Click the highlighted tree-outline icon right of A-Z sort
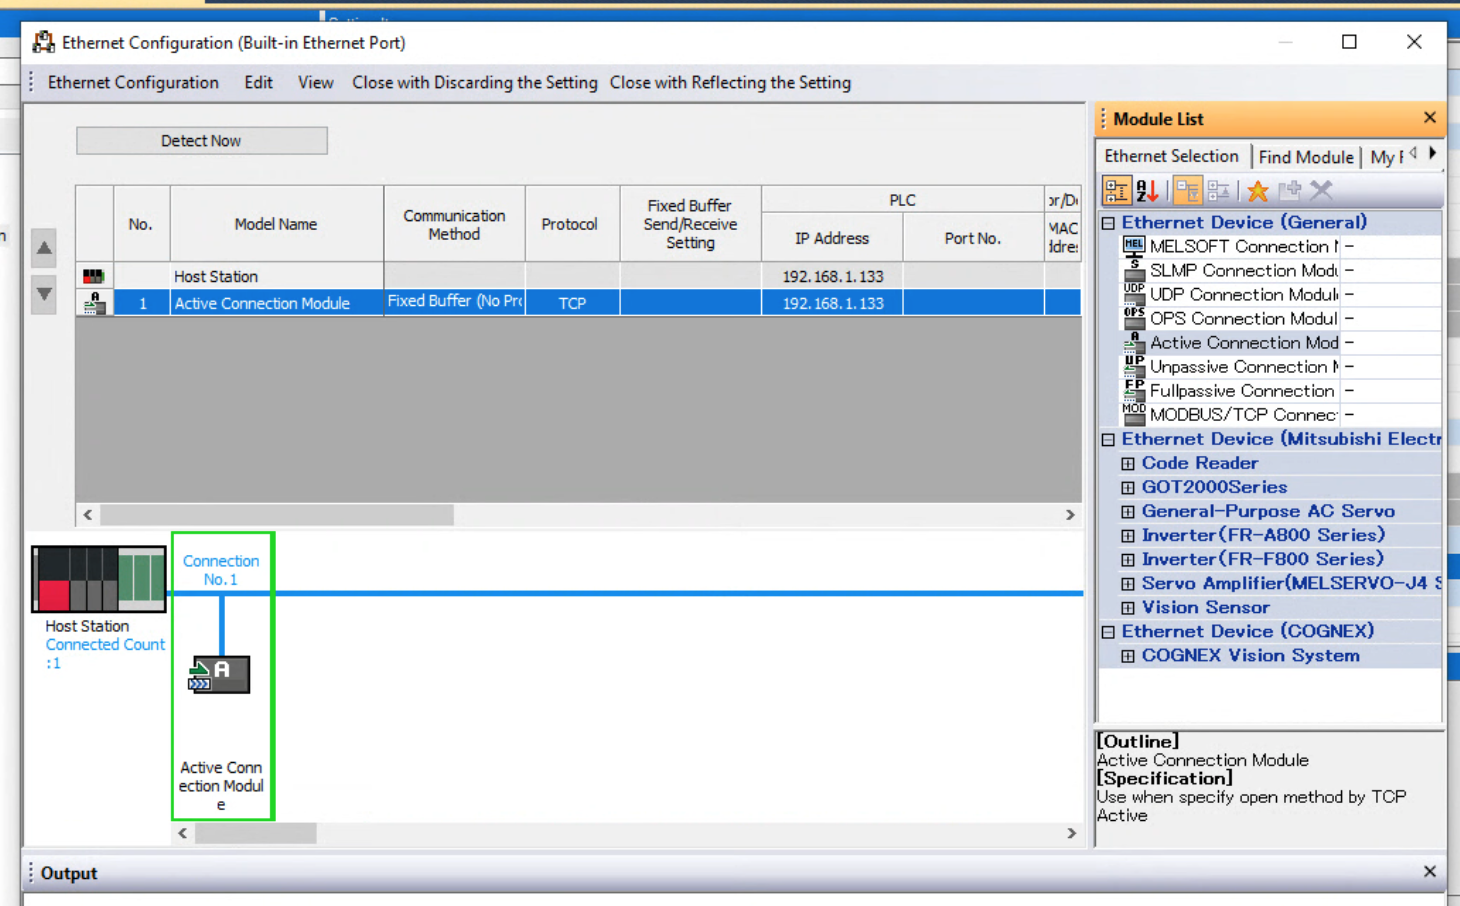 [x=1187, y=190]
